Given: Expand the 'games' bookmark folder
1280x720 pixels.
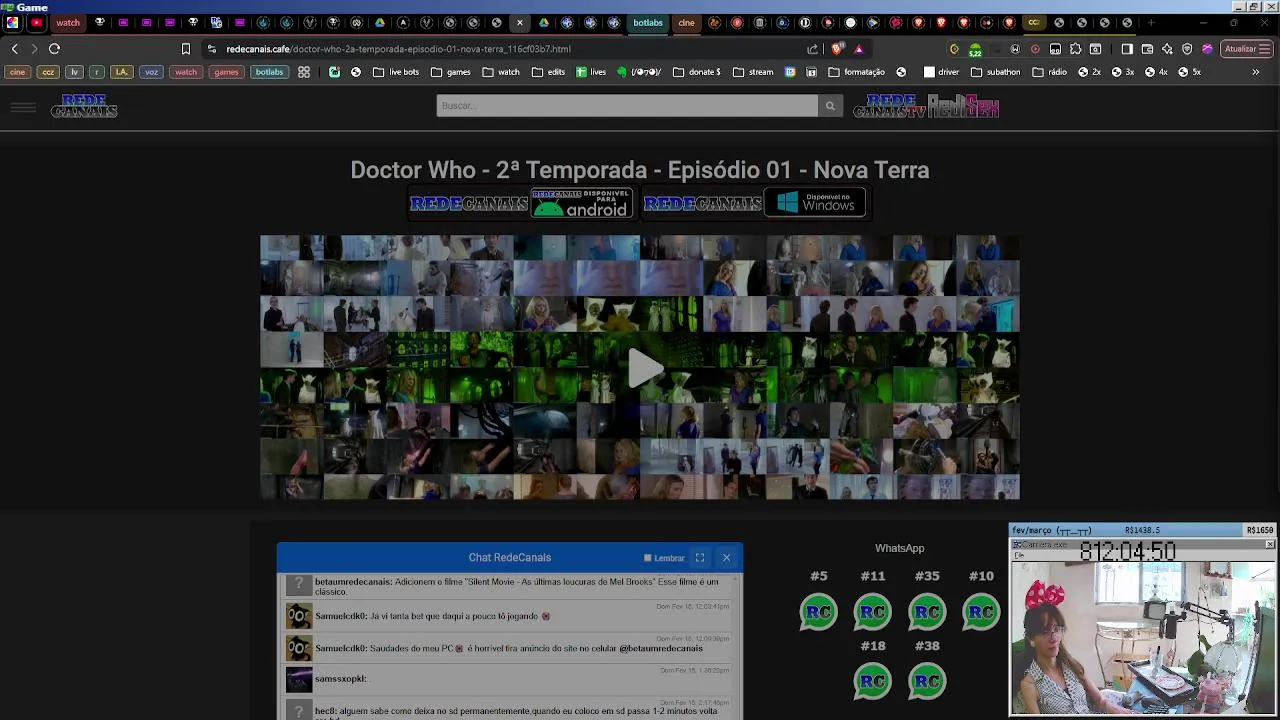Looking at the screenshot, I should point(450,72).
